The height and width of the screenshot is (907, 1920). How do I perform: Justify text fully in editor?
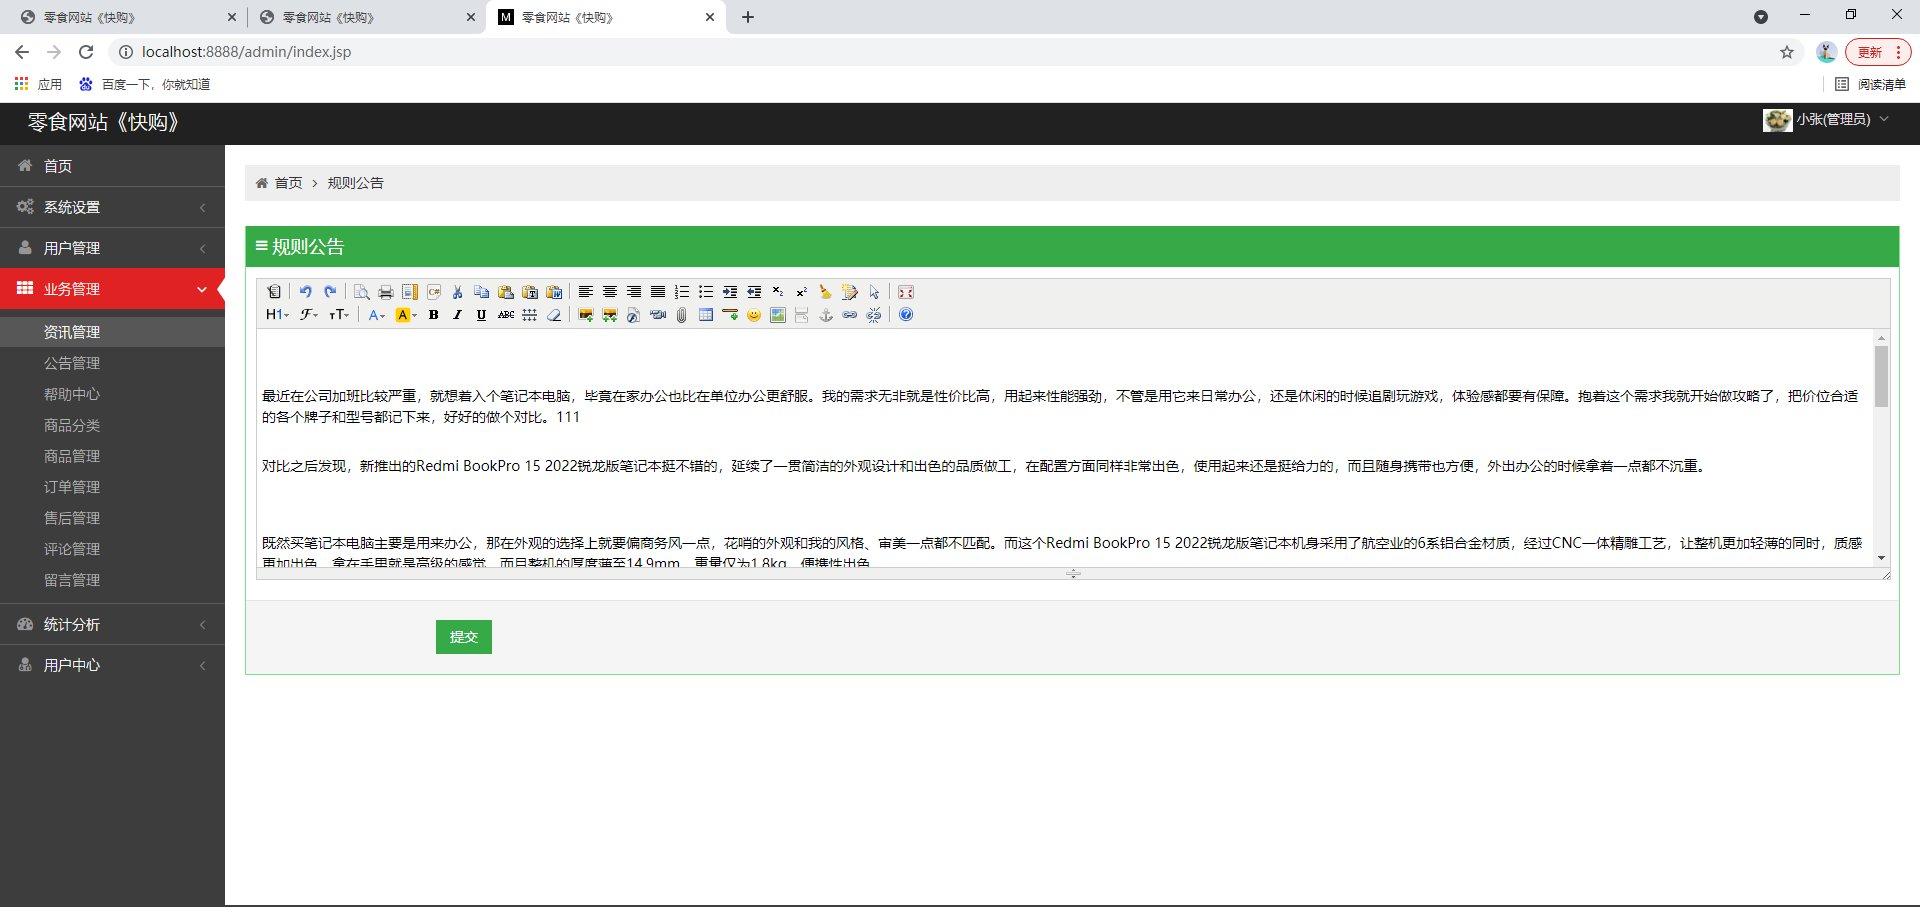[658, 292]
